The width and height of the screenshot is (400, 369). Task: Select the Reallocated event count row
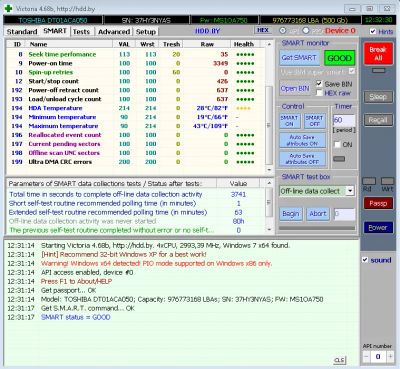(x=136, y=135)
